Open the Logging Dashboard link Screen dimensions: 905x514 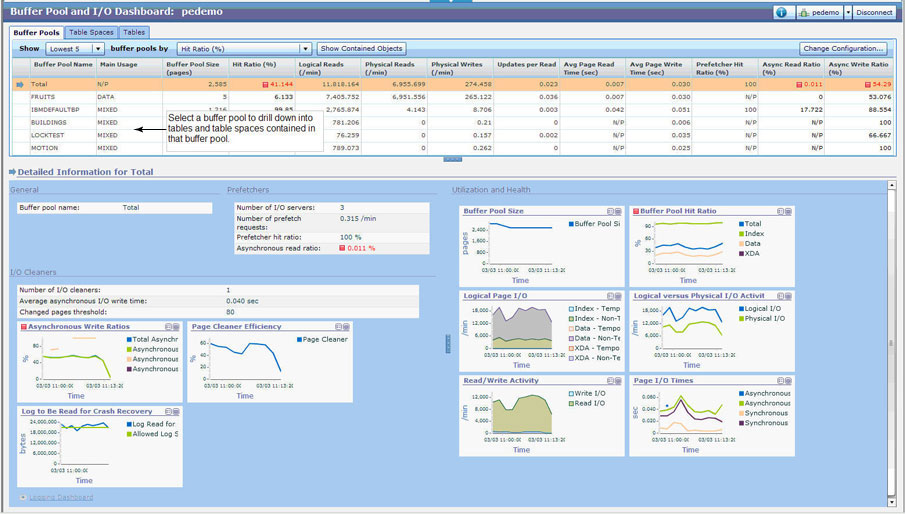pos(61,497)
